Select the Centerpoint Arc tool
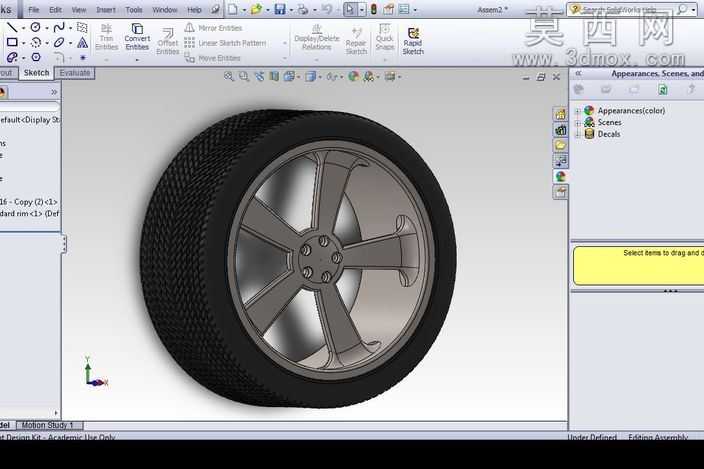This screenshot has height=469, width=704. click(36, 43)
